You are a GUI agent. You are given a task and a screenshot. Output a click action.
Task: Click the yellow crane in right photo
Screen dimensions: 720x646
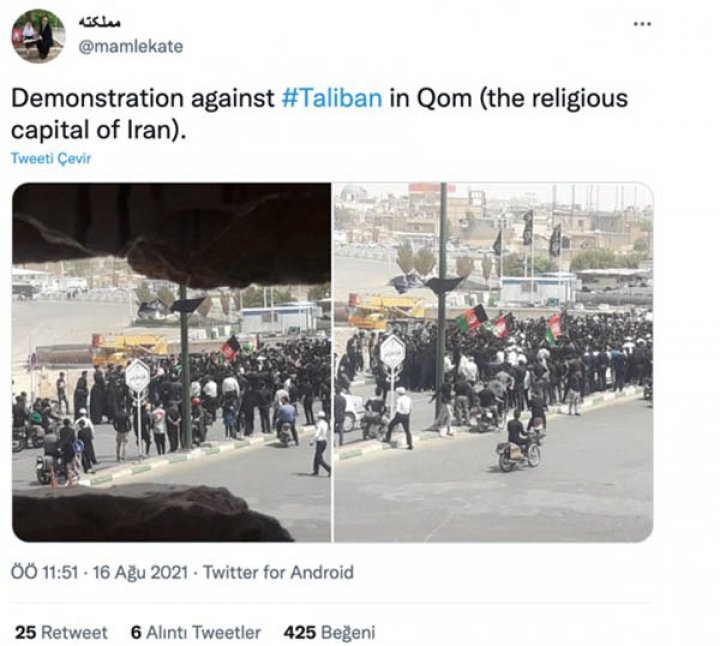[x=387, y=309]
